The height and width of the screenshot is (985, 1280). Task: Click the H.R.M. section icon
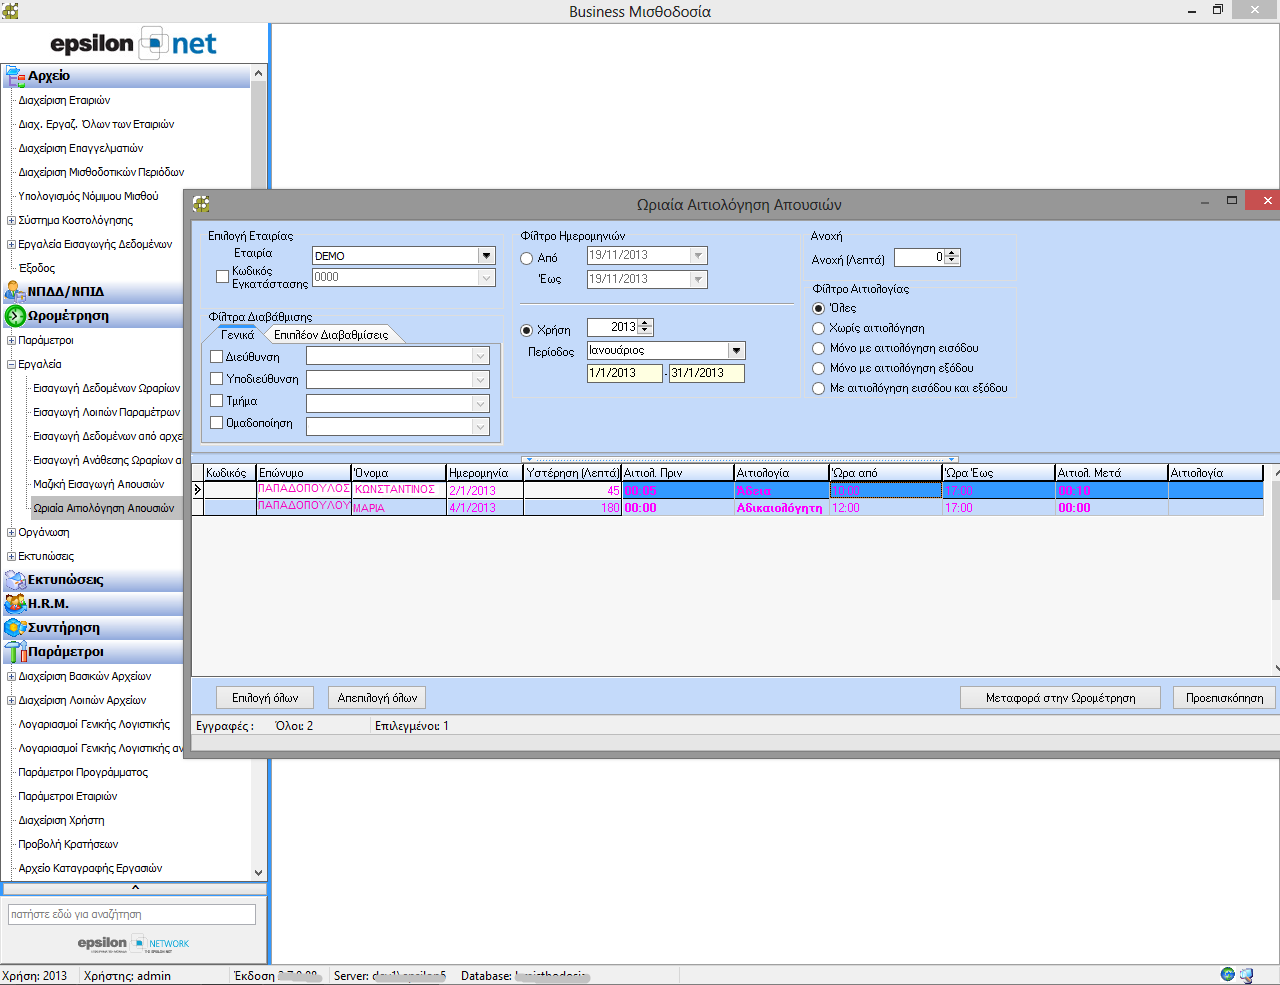15,604
